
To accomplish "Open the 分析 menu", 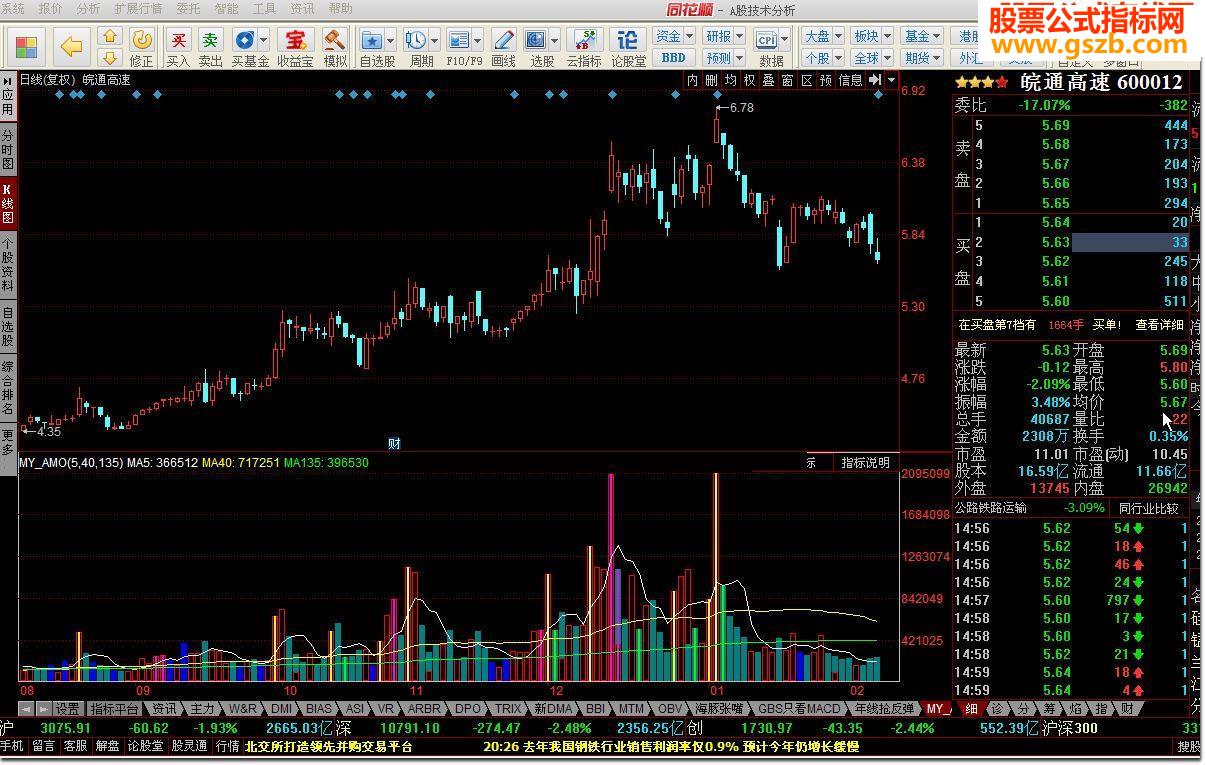I will (x=88, y=9).
